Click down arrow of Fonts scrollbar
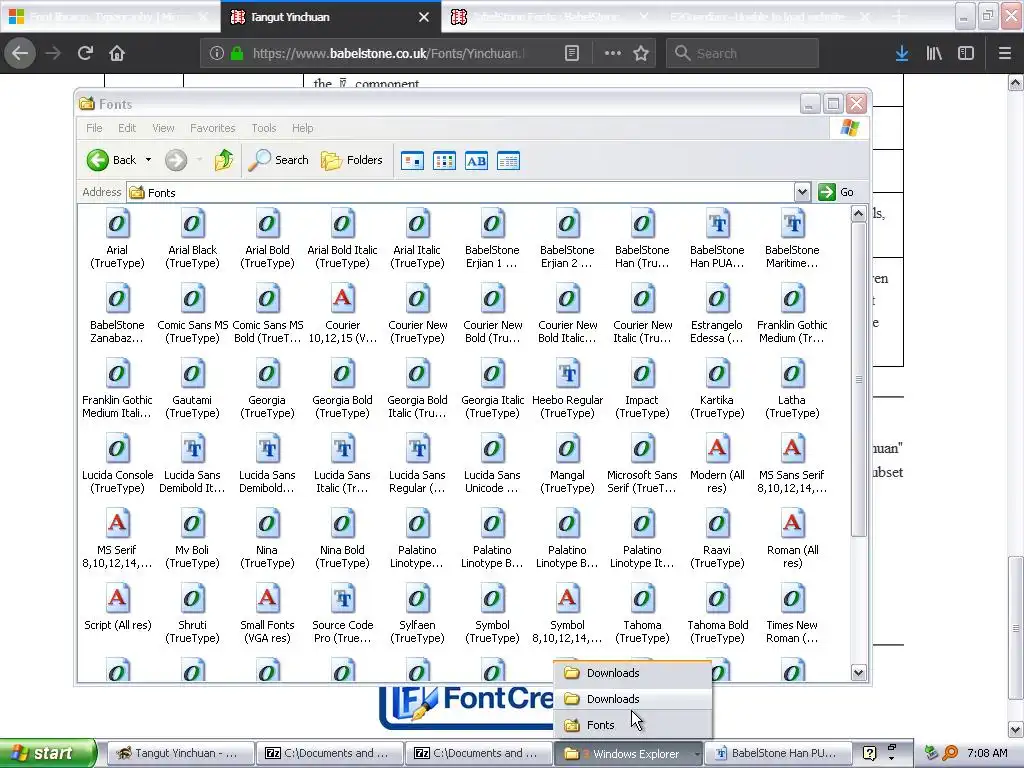Viewport: 1024px width, 768px height. 858,672
